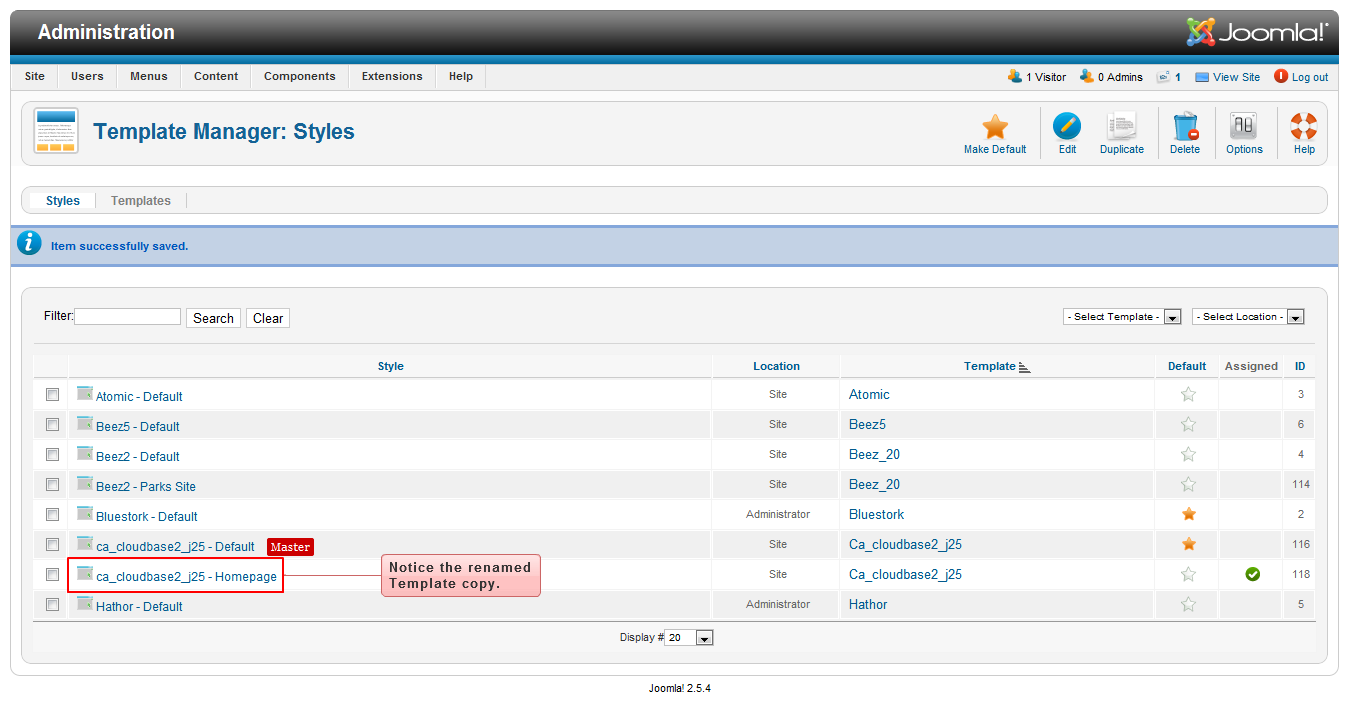Click preview icon beside Hathor - Default

click(x=85, y=603)
